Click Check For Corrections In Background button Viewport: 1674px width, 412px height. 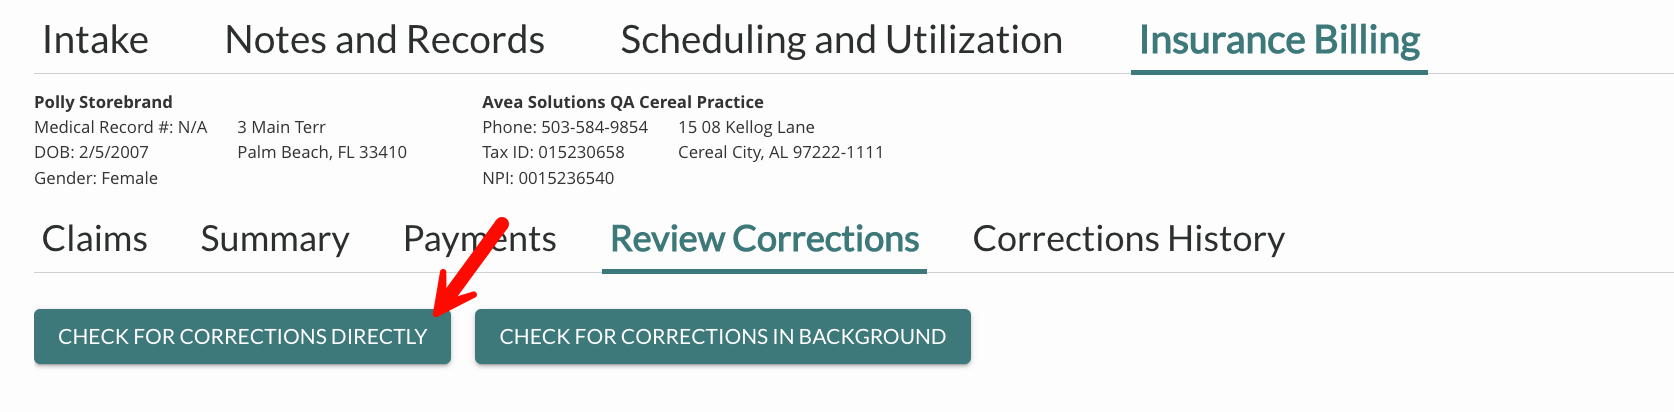pyautogui.click(x=723, y=336)
